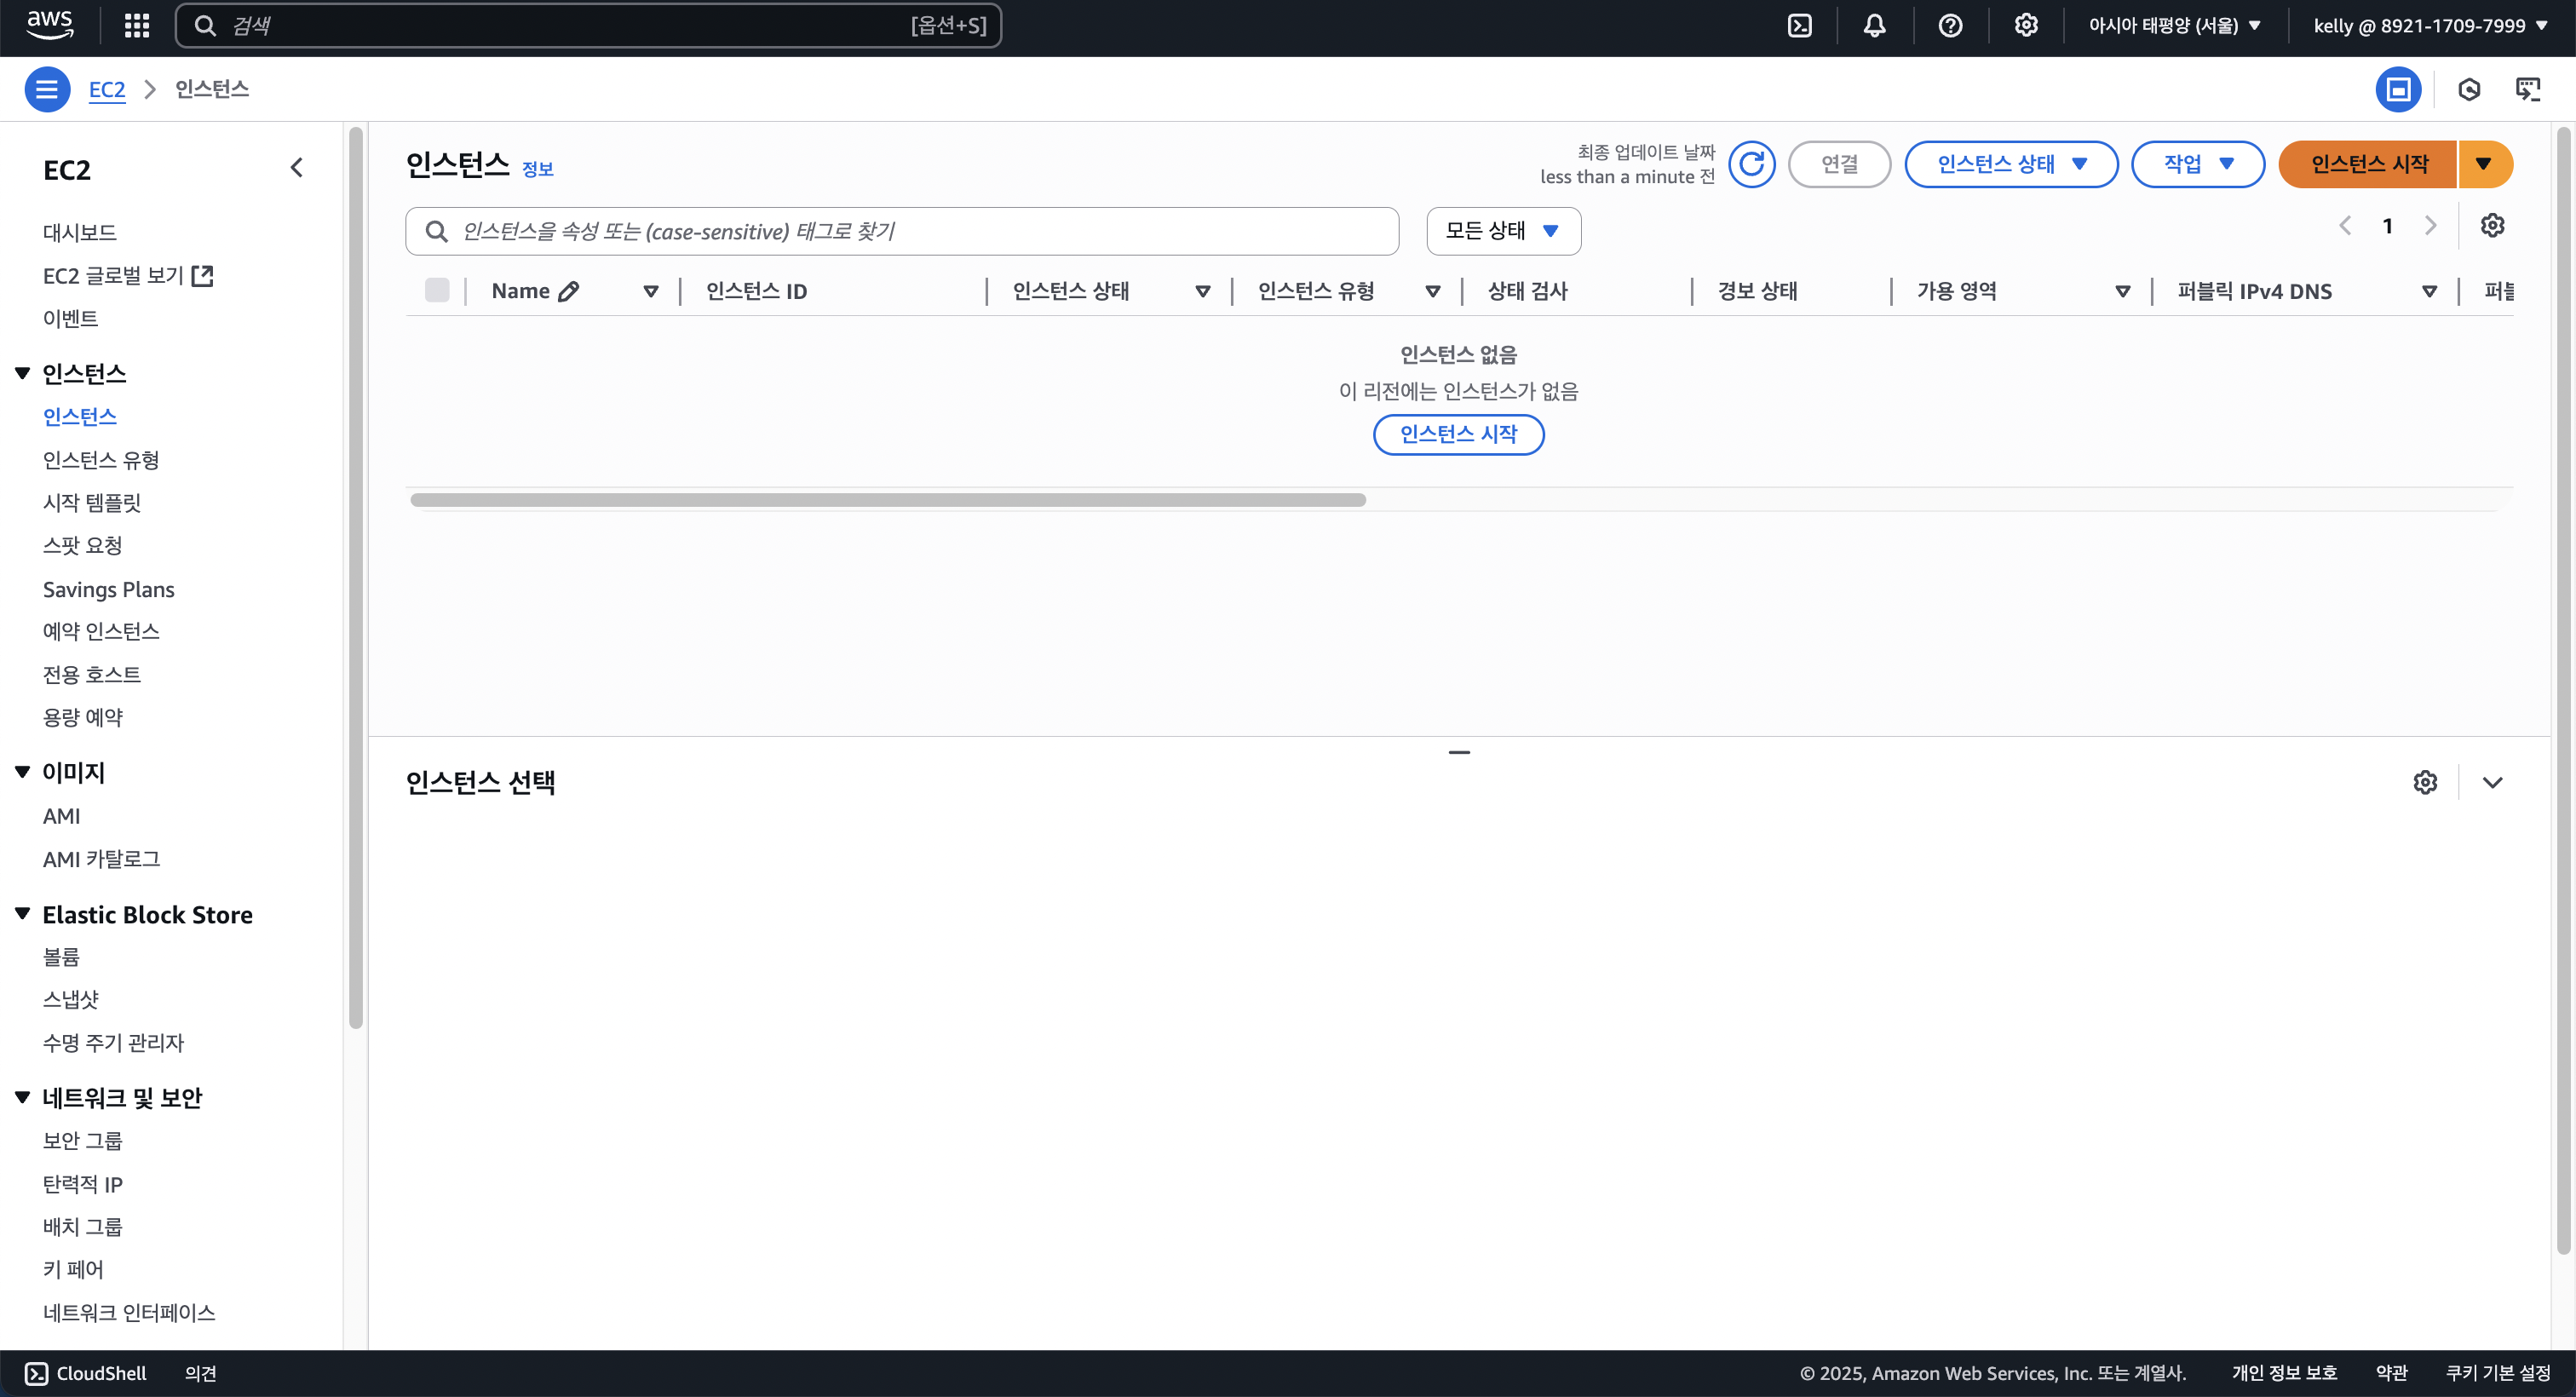This screenshot has height=1397, width=2576.
Task: Open CloudShell from the top bar icon
Action: pos(1799,26)
